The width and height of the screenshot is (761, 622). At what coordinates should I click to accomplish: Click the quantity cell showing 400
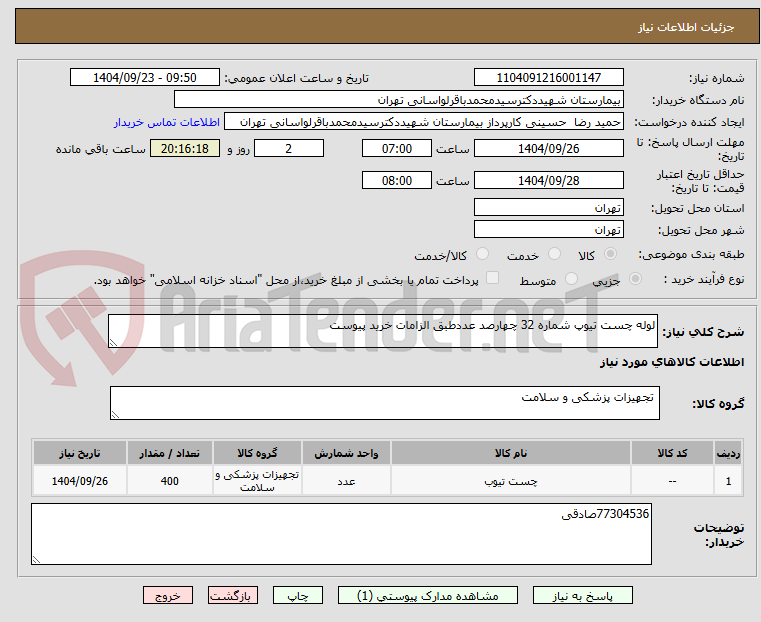(169, 481)
